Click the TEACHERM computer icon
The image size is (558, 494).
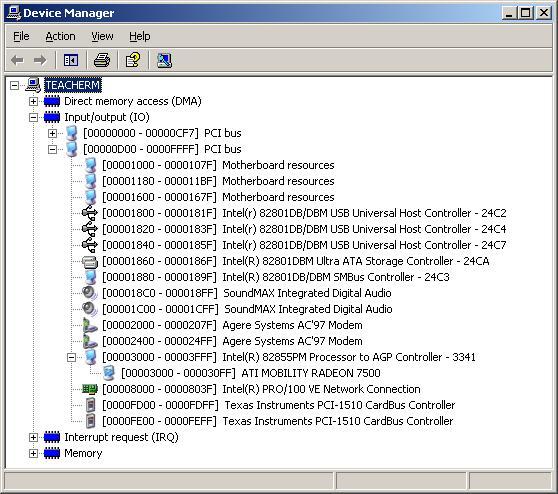34,85
